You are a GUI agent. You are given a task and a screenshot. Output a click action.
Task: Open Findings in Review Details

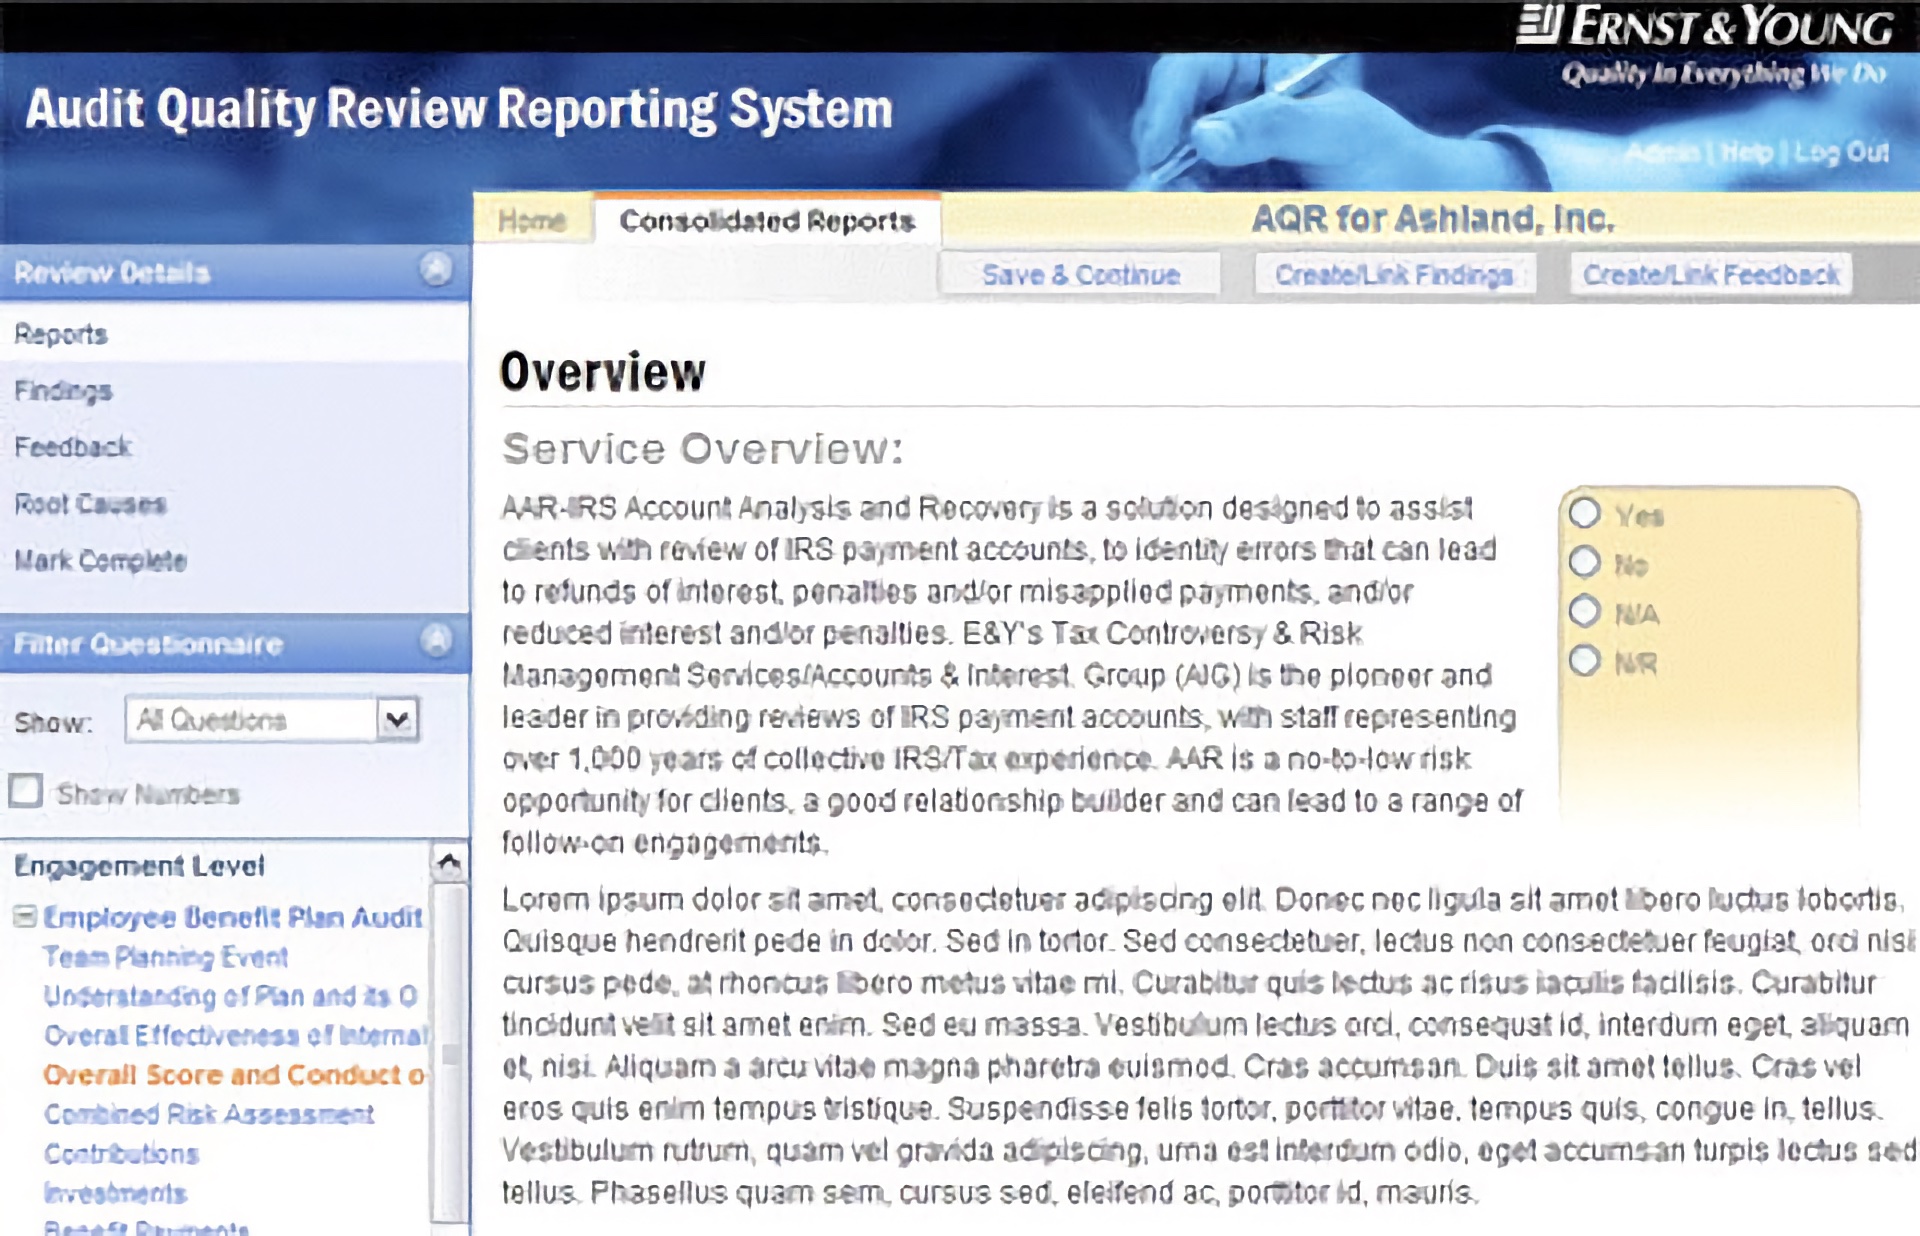[x=62, y=391]
